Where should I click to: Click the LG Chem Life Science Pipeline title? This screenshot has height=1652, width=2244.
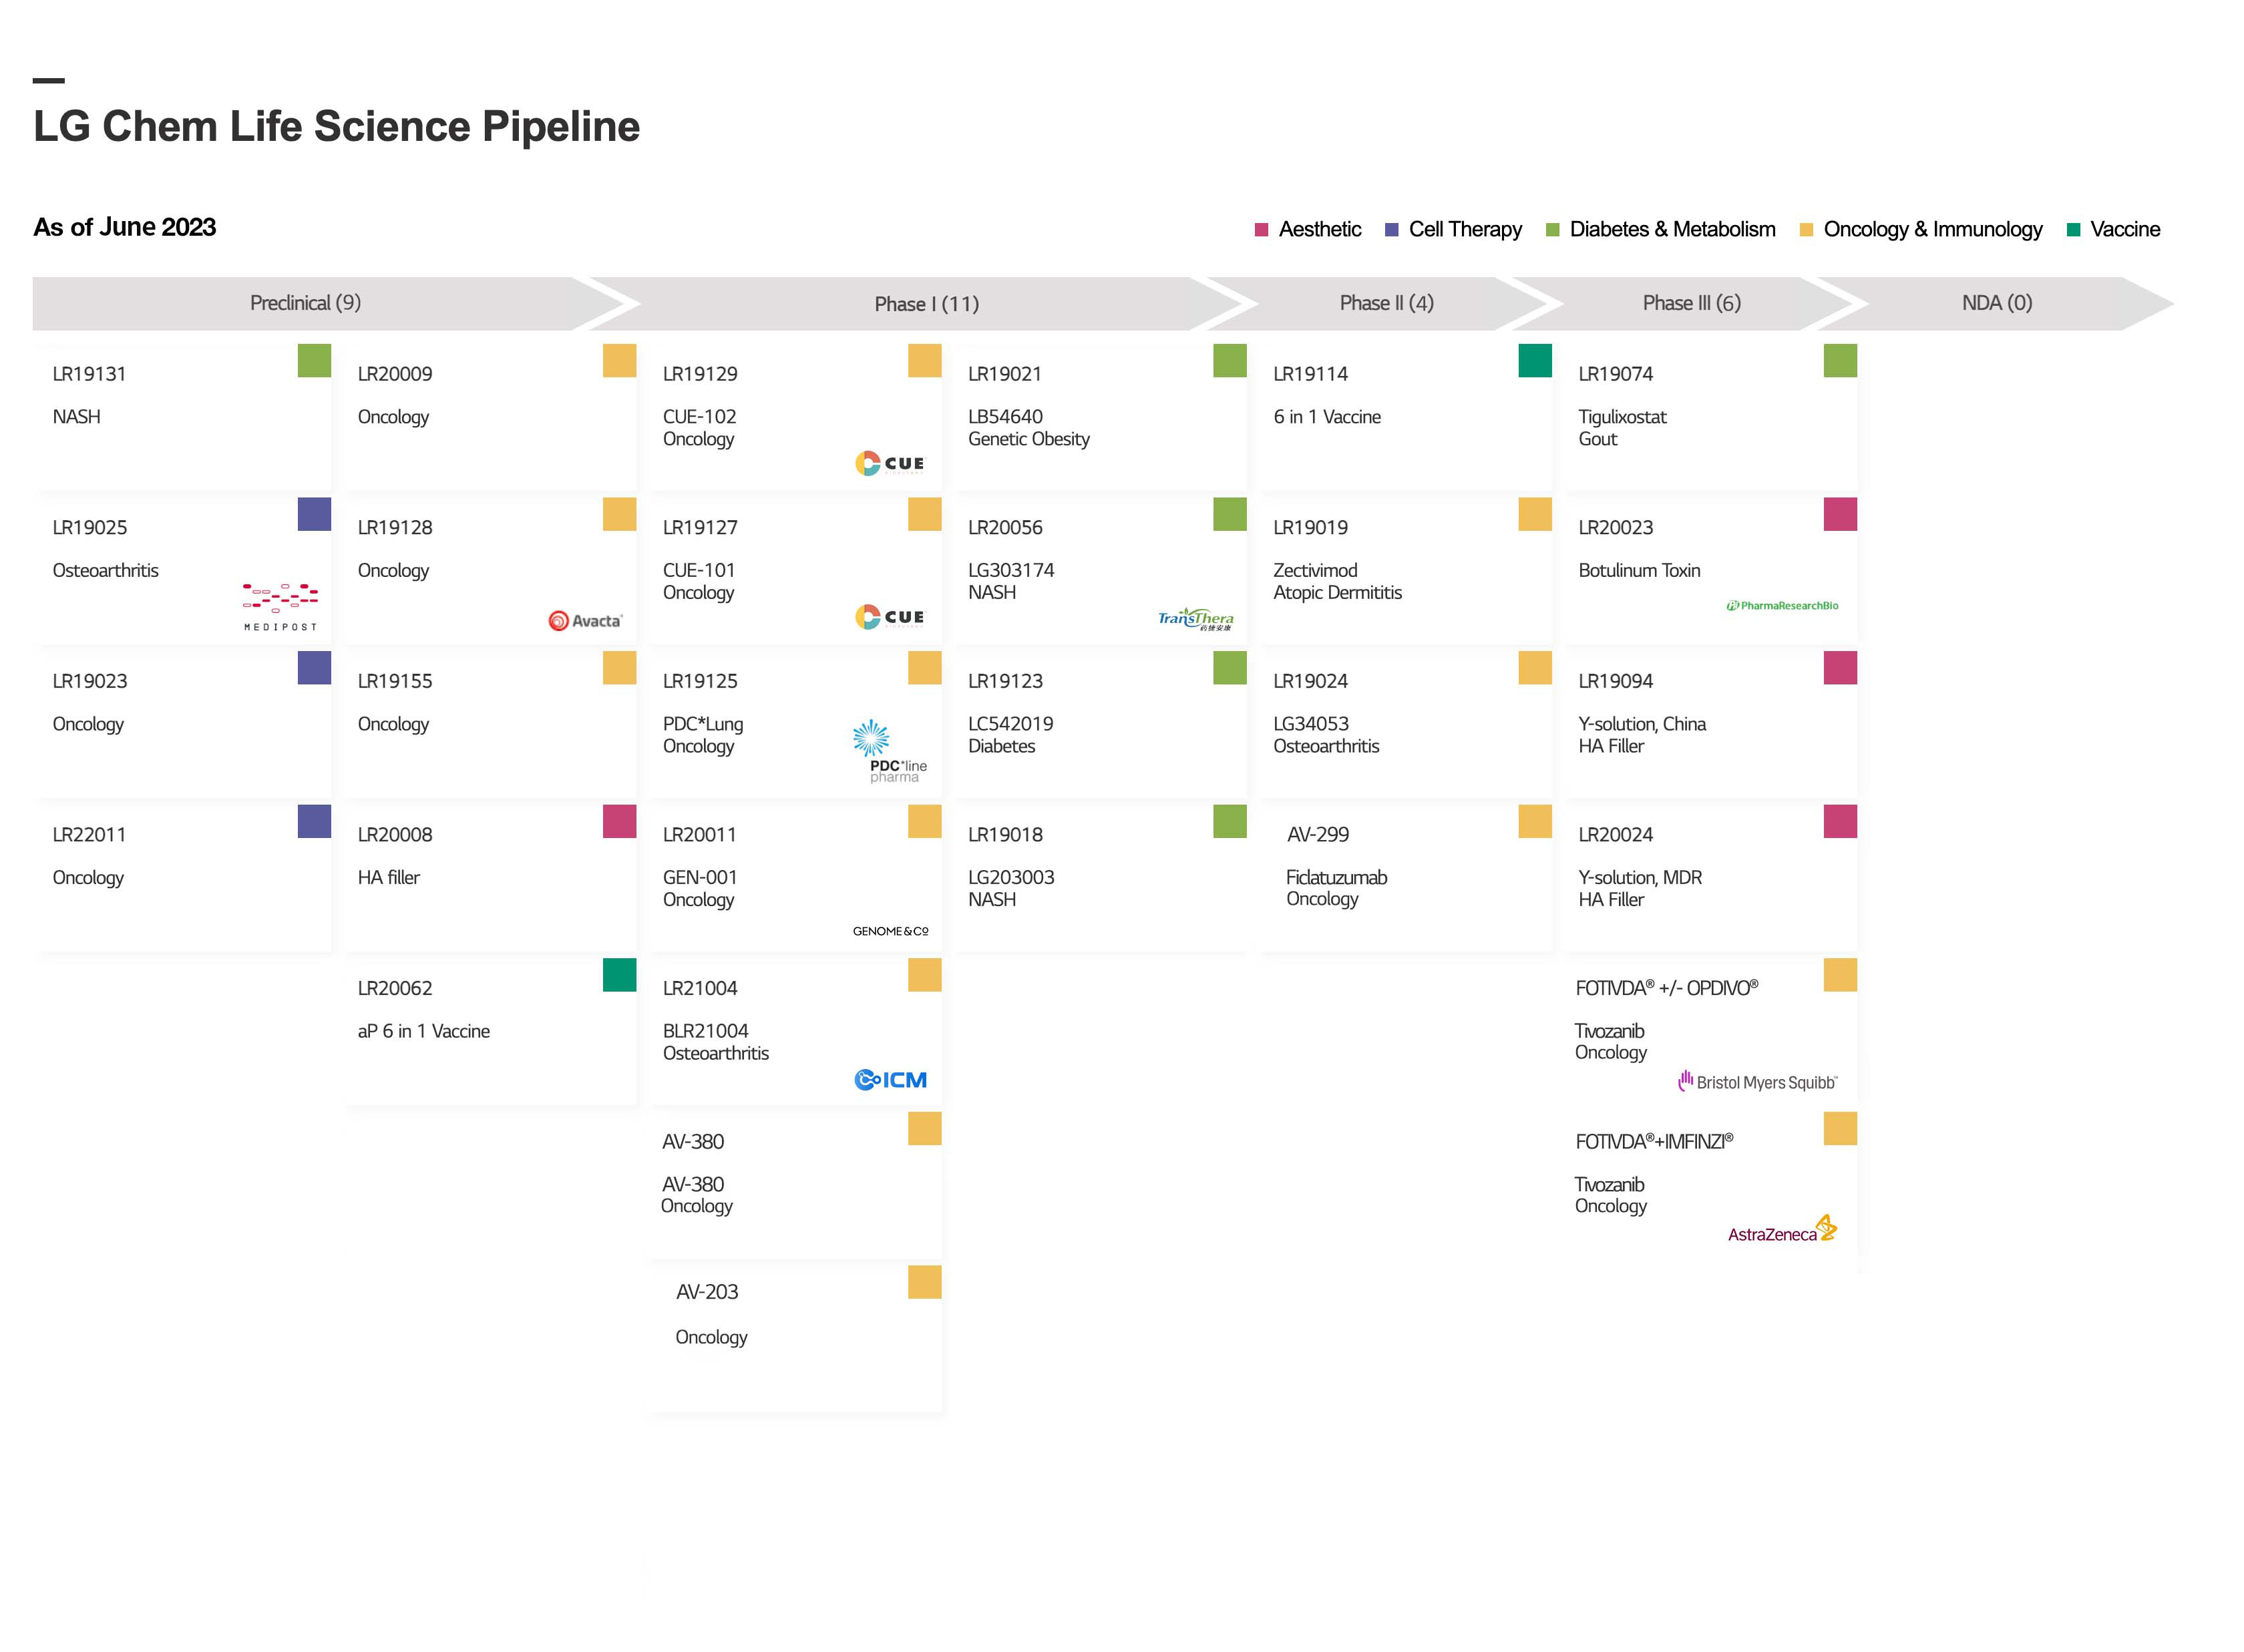[x=336, y=127]
